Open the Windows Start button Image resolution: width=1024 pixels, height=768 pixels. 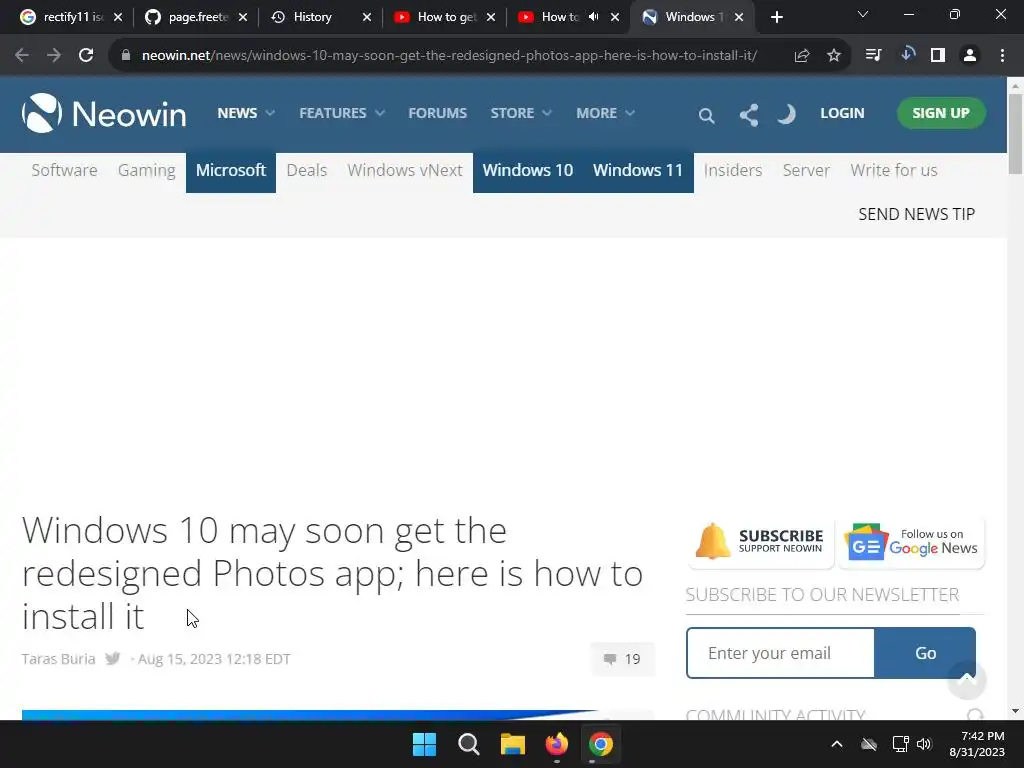424,744
